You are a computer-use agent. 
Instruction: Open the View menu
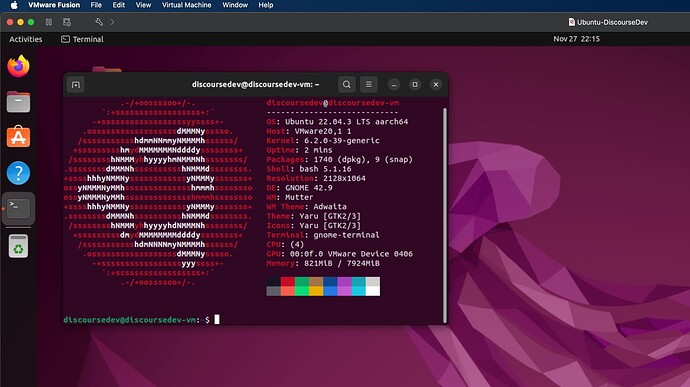(x=143, y=5)
